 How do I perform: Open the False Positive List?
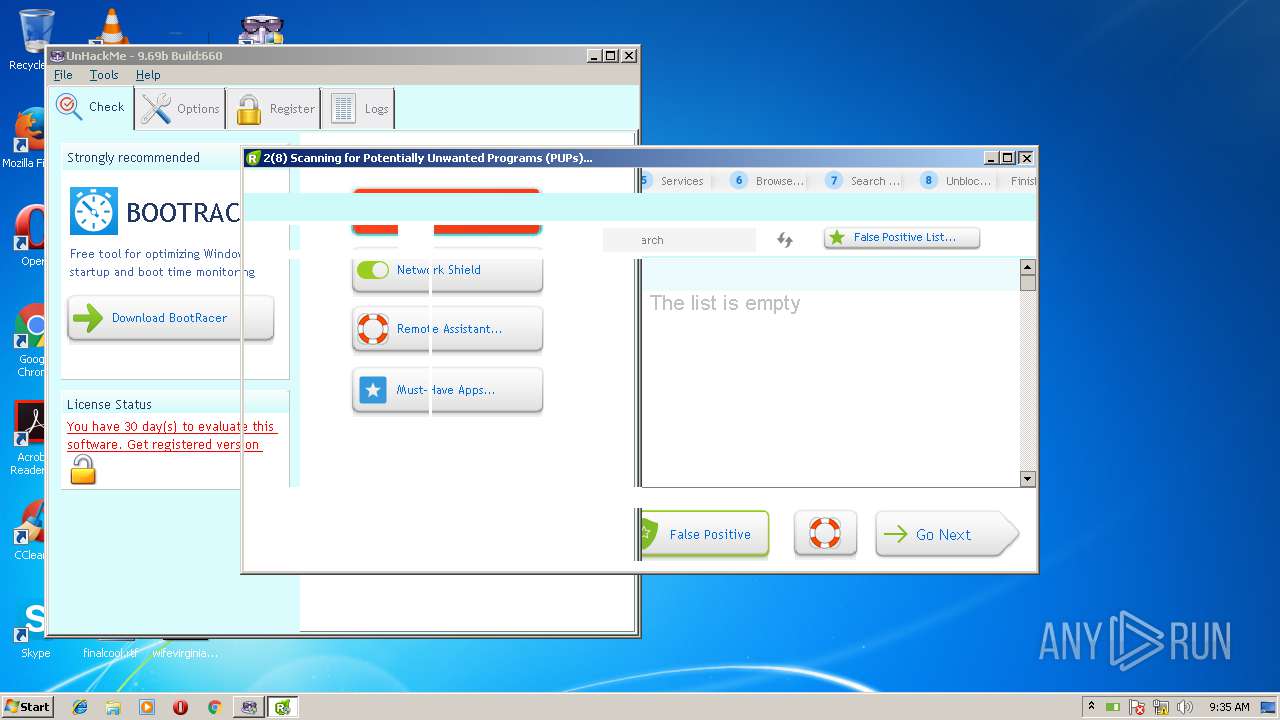tap(902, 238)
